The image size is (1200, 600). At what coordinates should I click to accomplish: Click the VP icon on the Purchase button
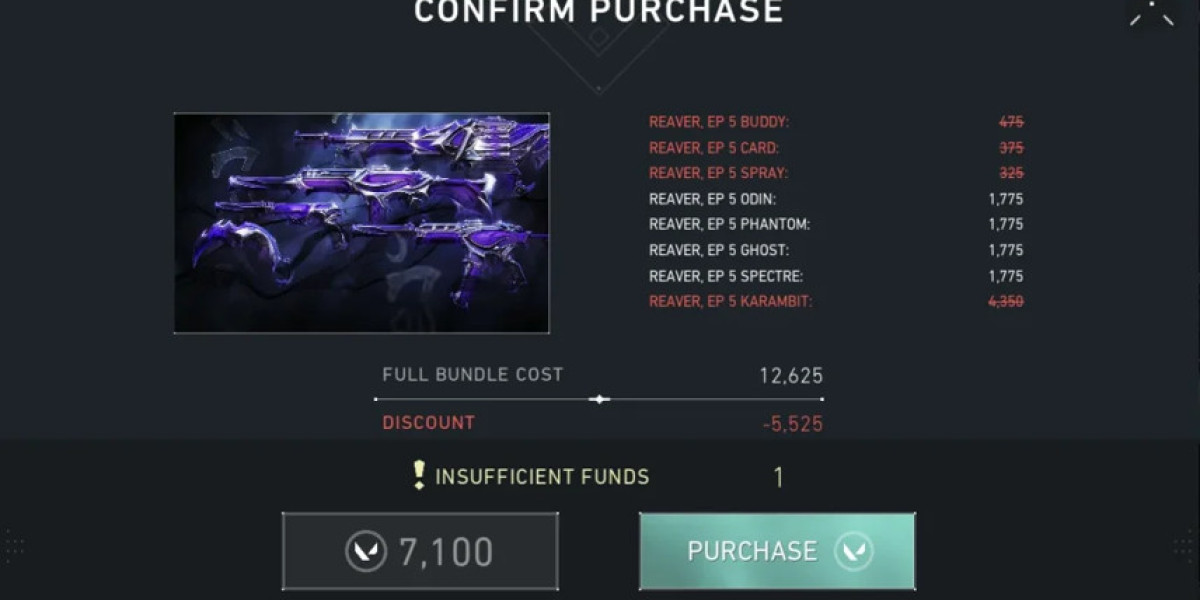point(853,551)
